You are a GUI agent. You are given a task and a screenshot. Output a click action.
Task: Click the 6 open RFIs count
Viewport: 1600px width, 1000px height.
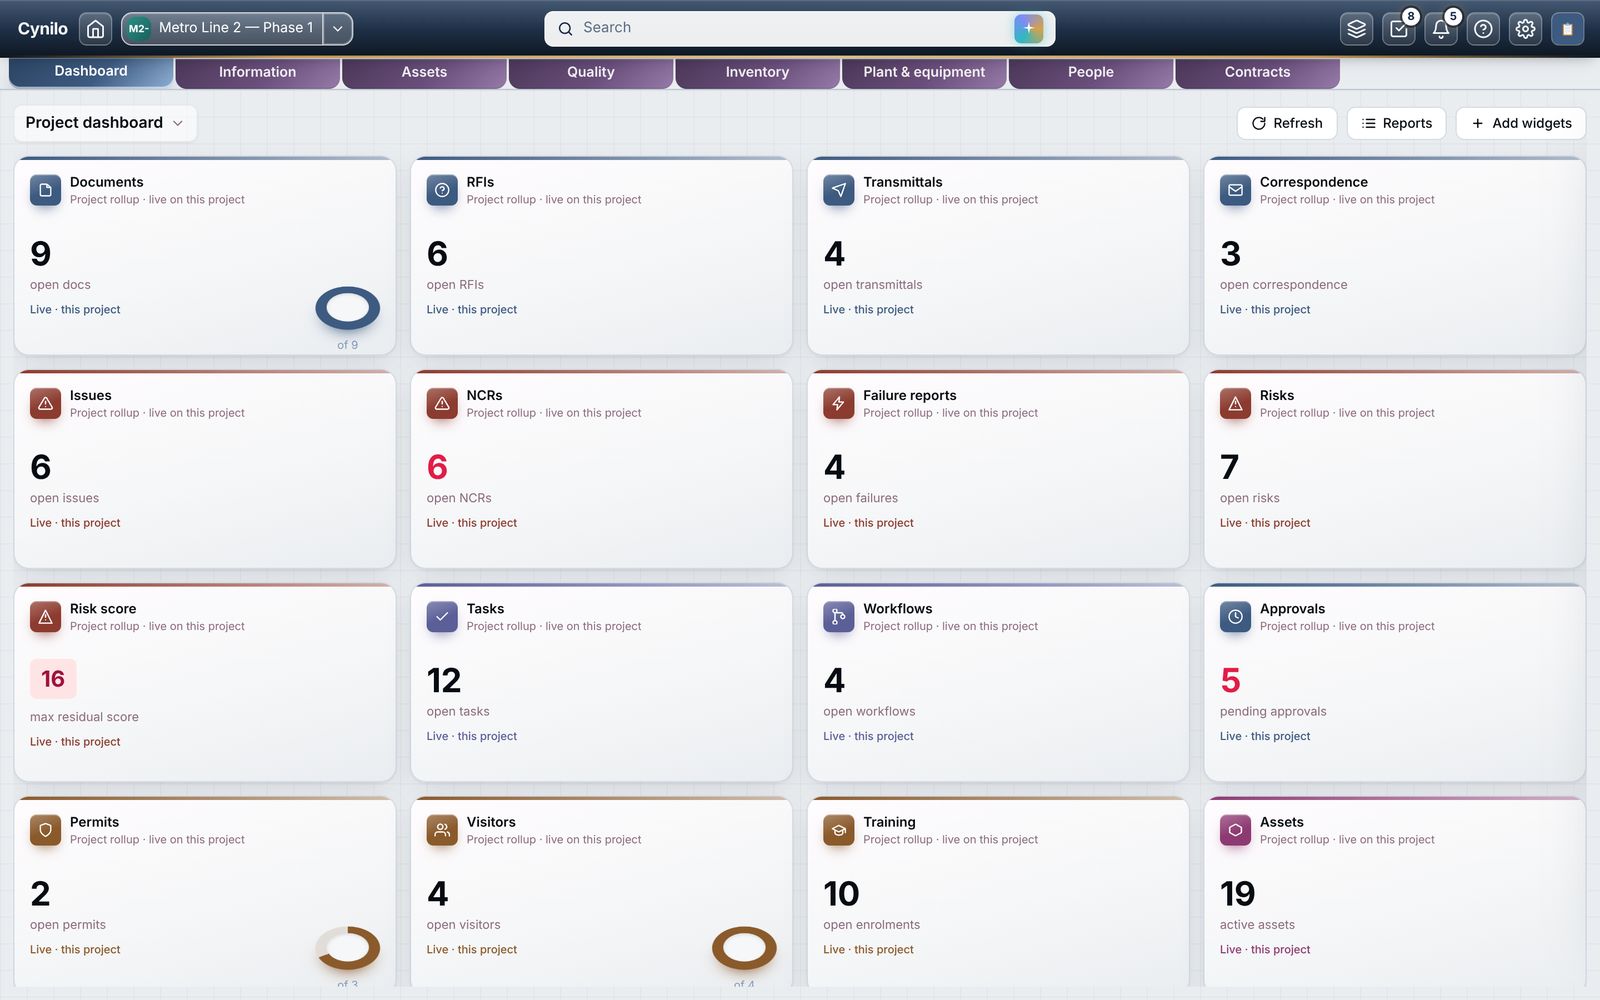[438, 254]
